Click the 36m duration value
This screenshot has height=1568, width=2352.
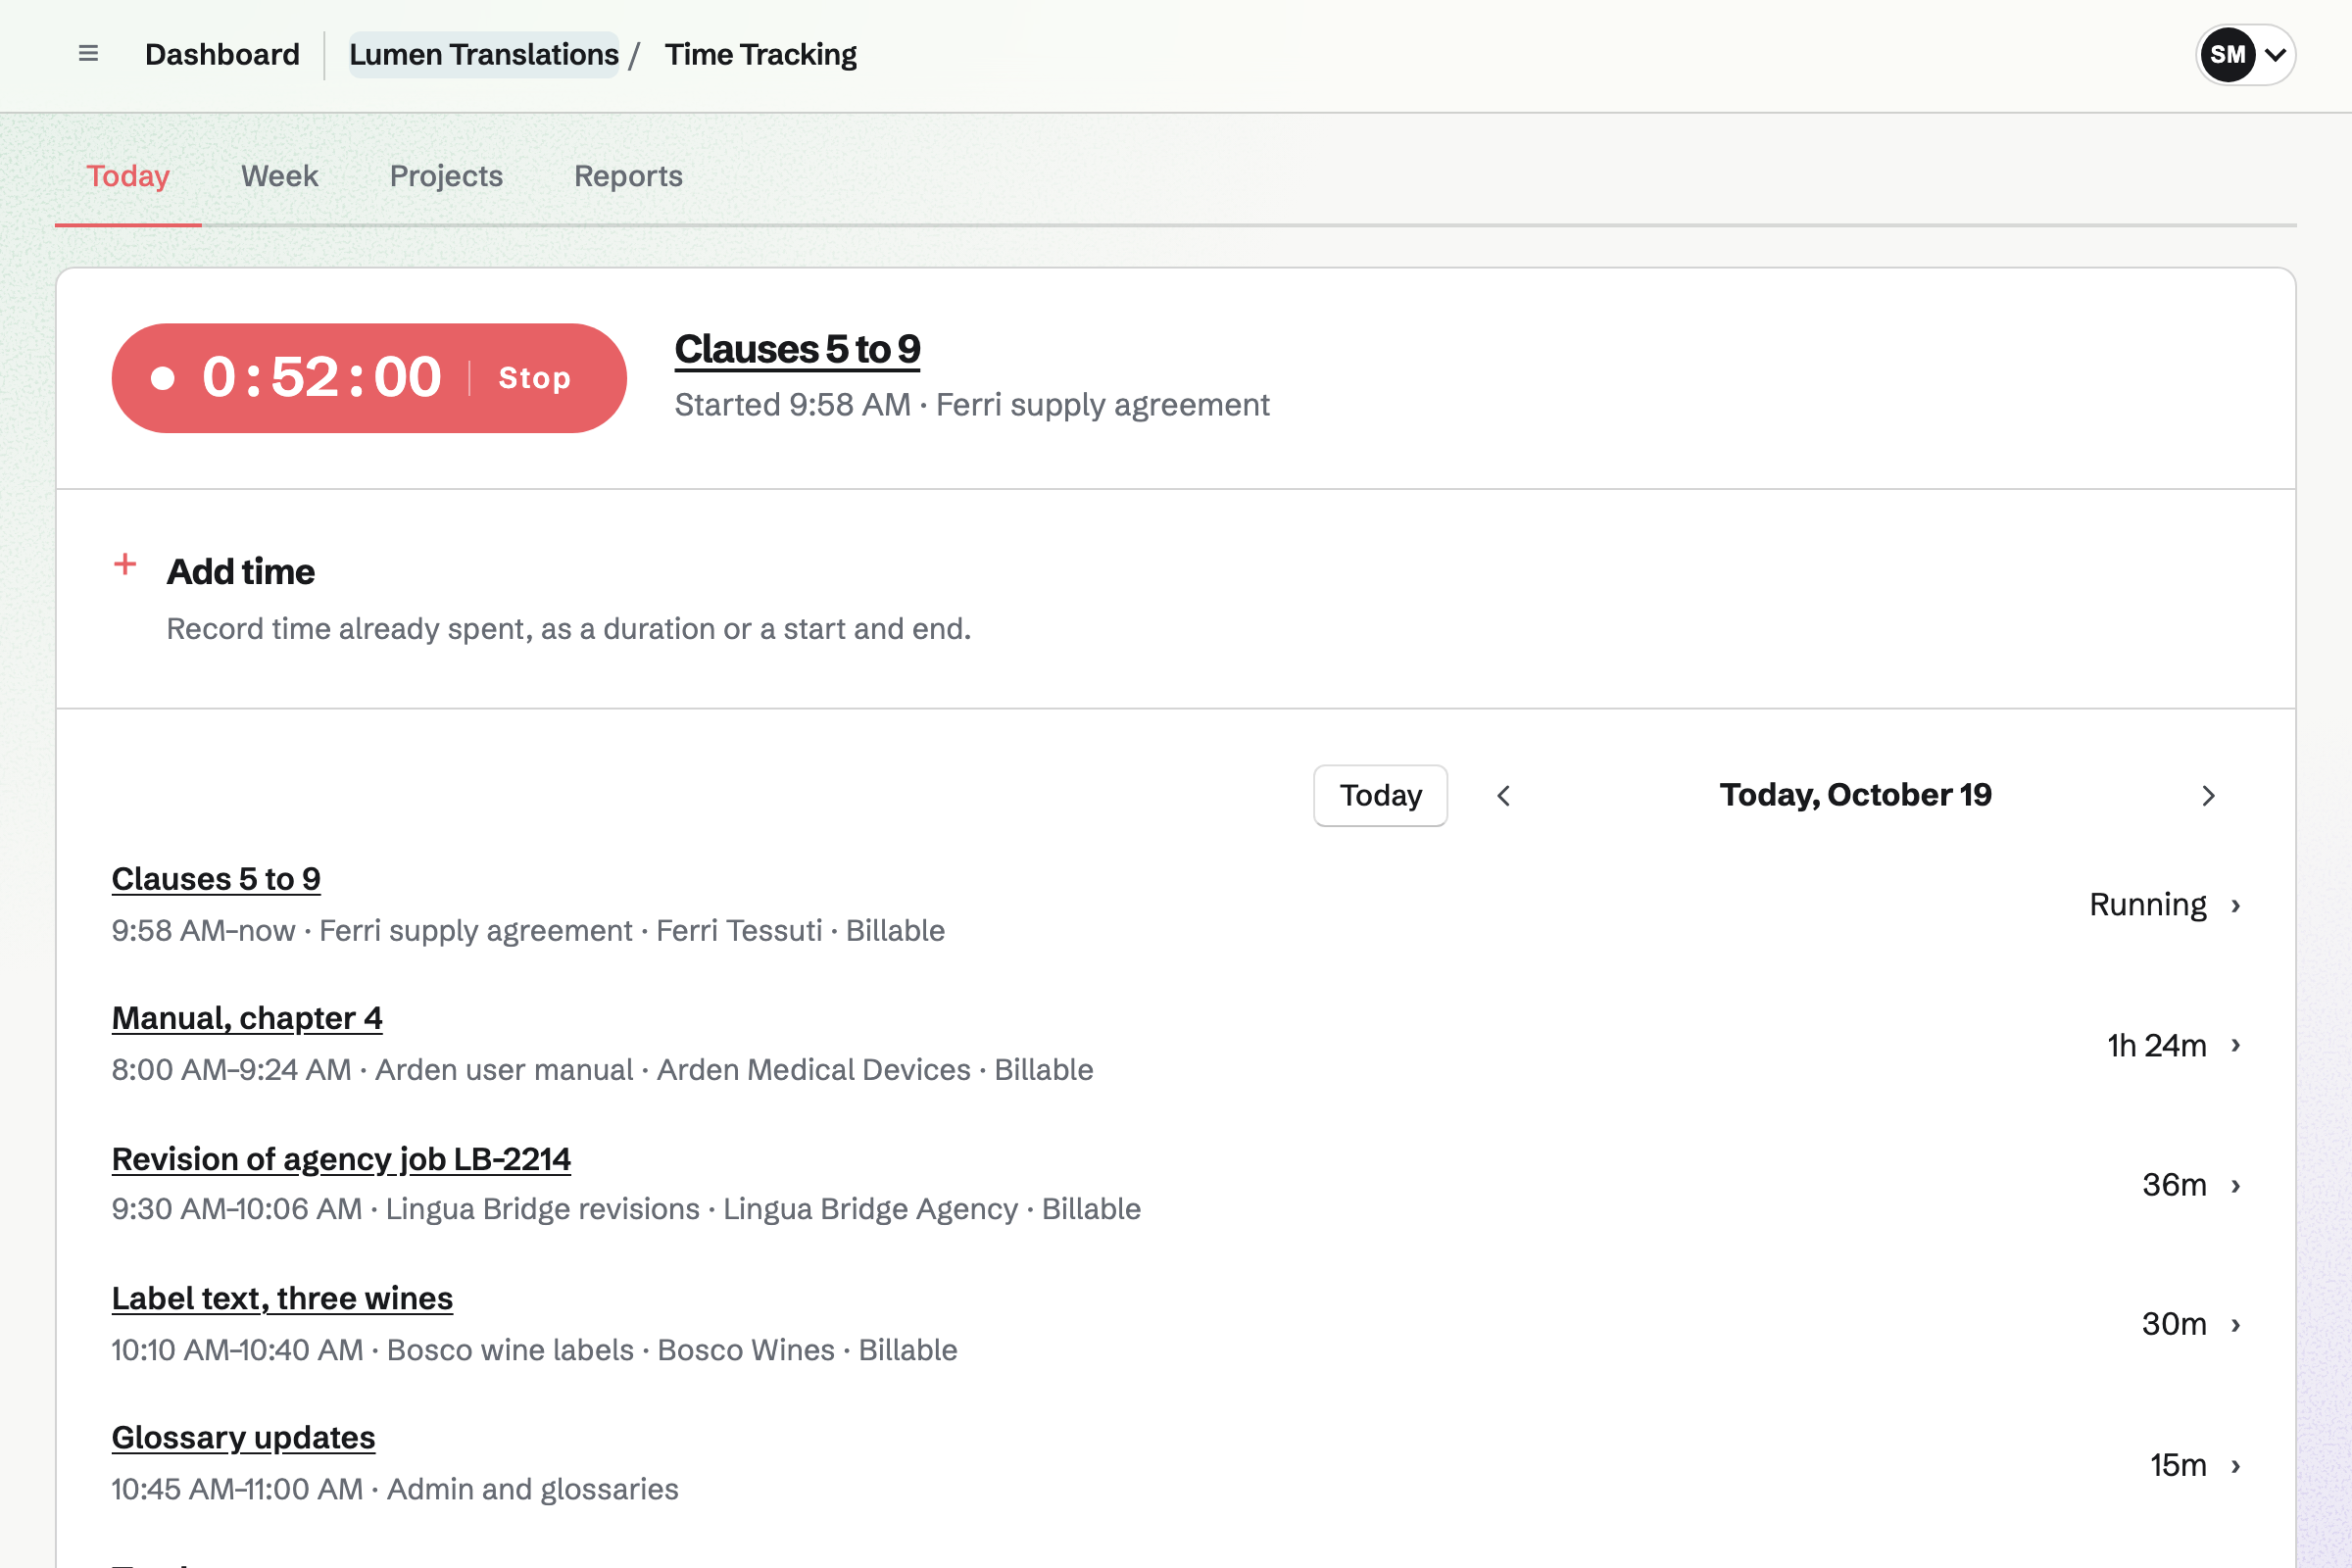pos(2174,1185)
